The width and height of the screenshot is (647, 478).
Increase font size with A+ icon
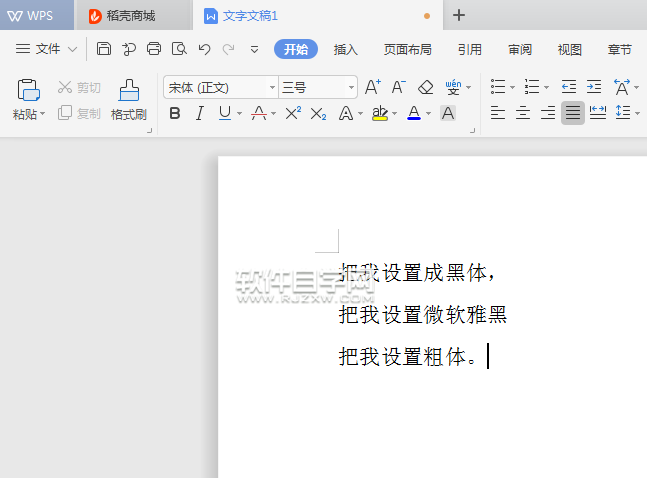(x=373, y=87)
